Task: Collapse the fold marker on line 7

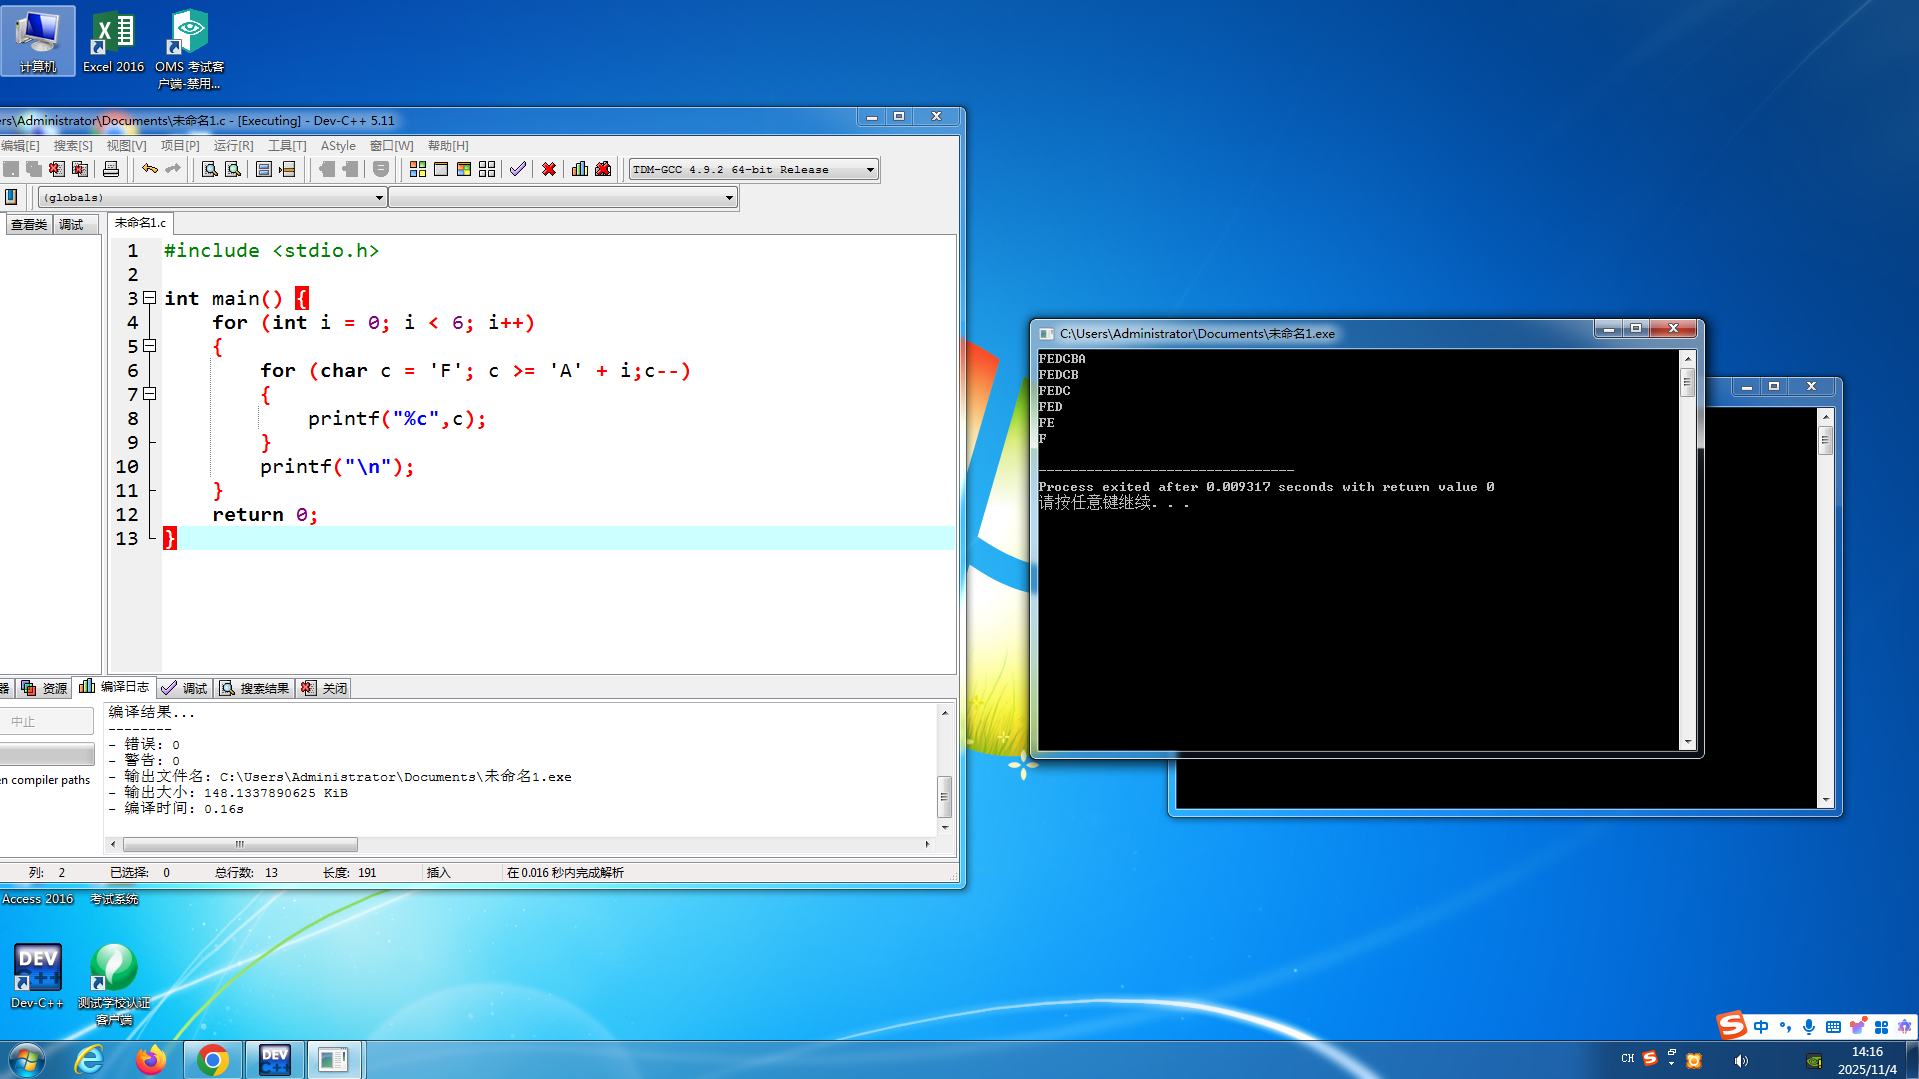Action: coord(150,393)
